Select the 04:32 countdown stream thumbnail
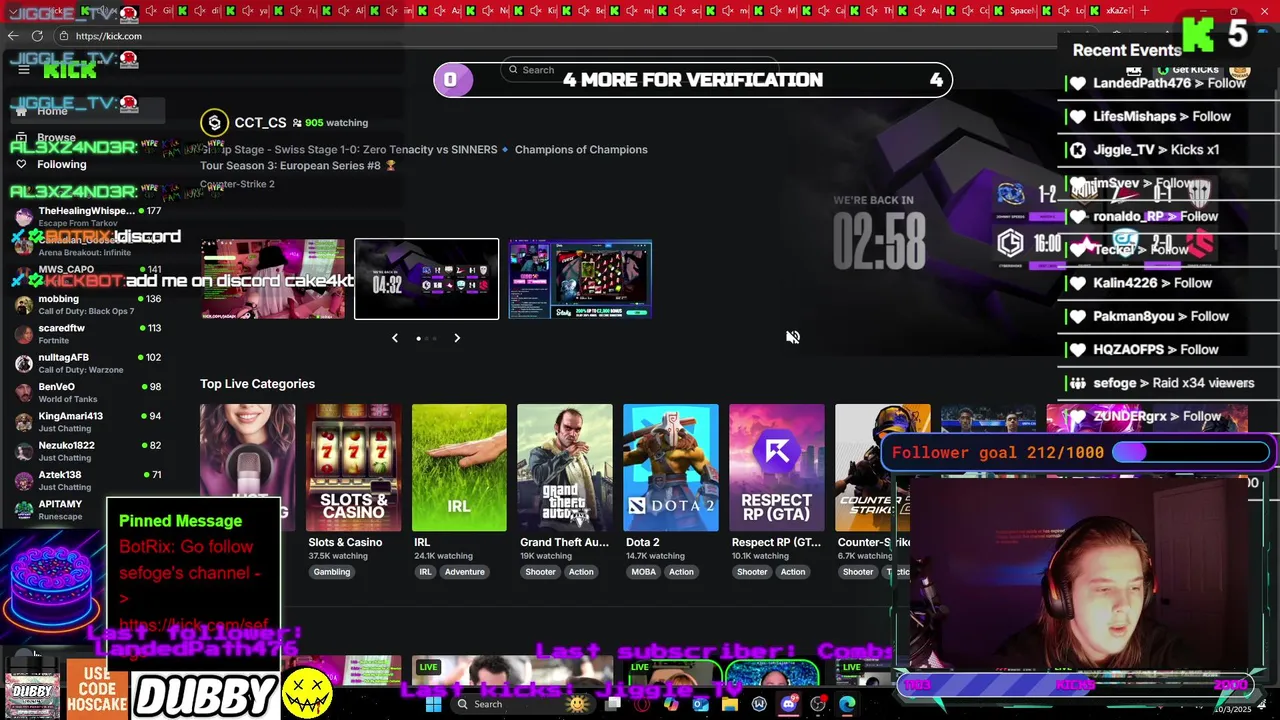1280x720 pixels. pyautogui.click(x=426, y=279)
